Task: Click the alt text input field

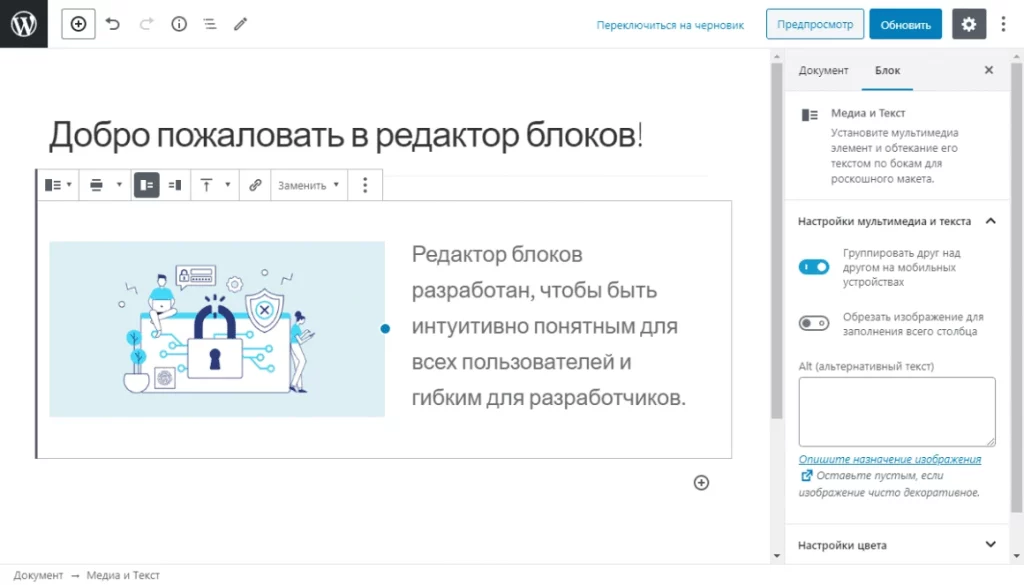Action: click(895, 410)
